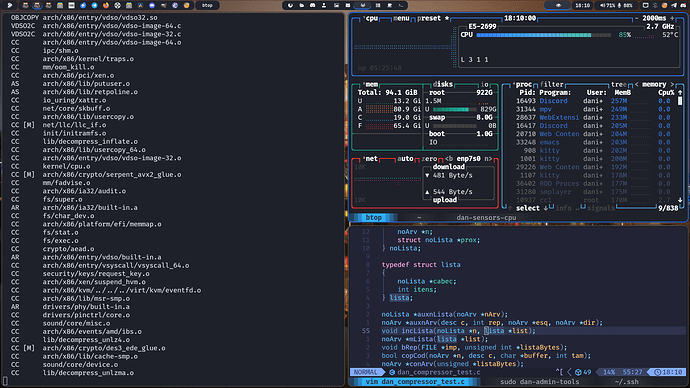This screenshot has height=388, width=690.
Task: Click the filter field in proc panel
Action: [x=552, y=84]
